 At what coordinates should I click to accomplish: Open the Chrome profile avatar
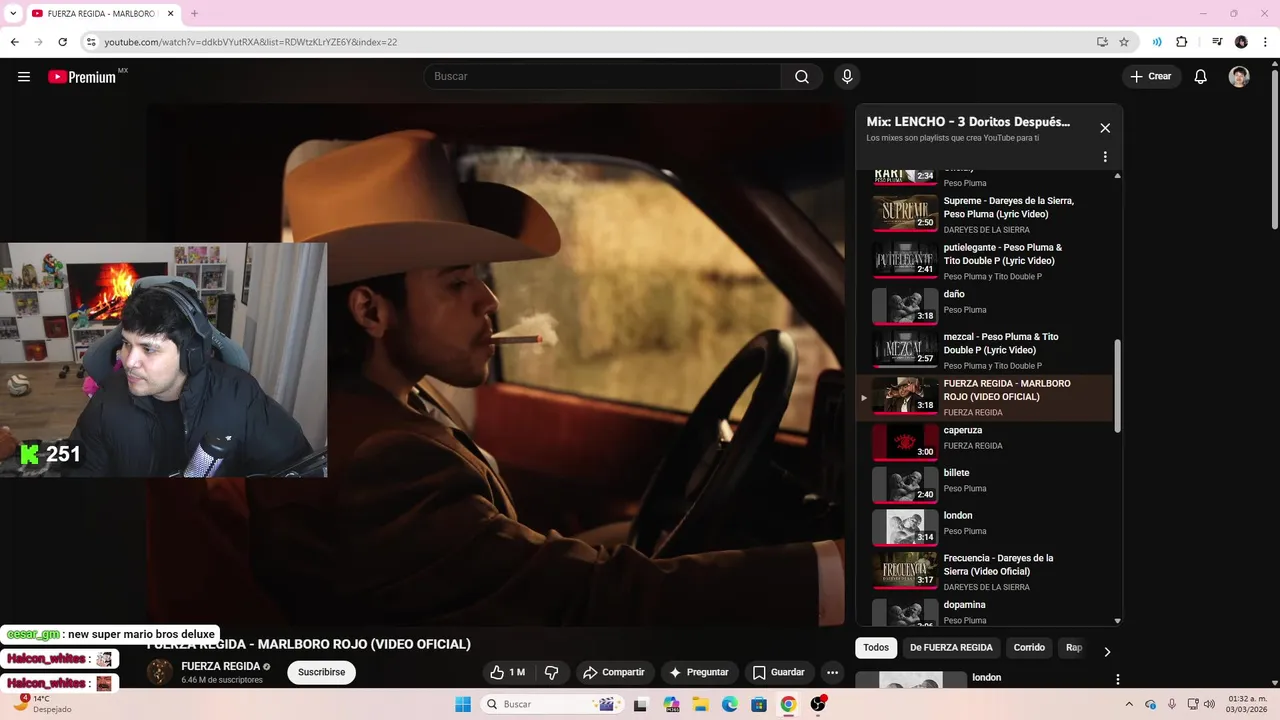1241,42
